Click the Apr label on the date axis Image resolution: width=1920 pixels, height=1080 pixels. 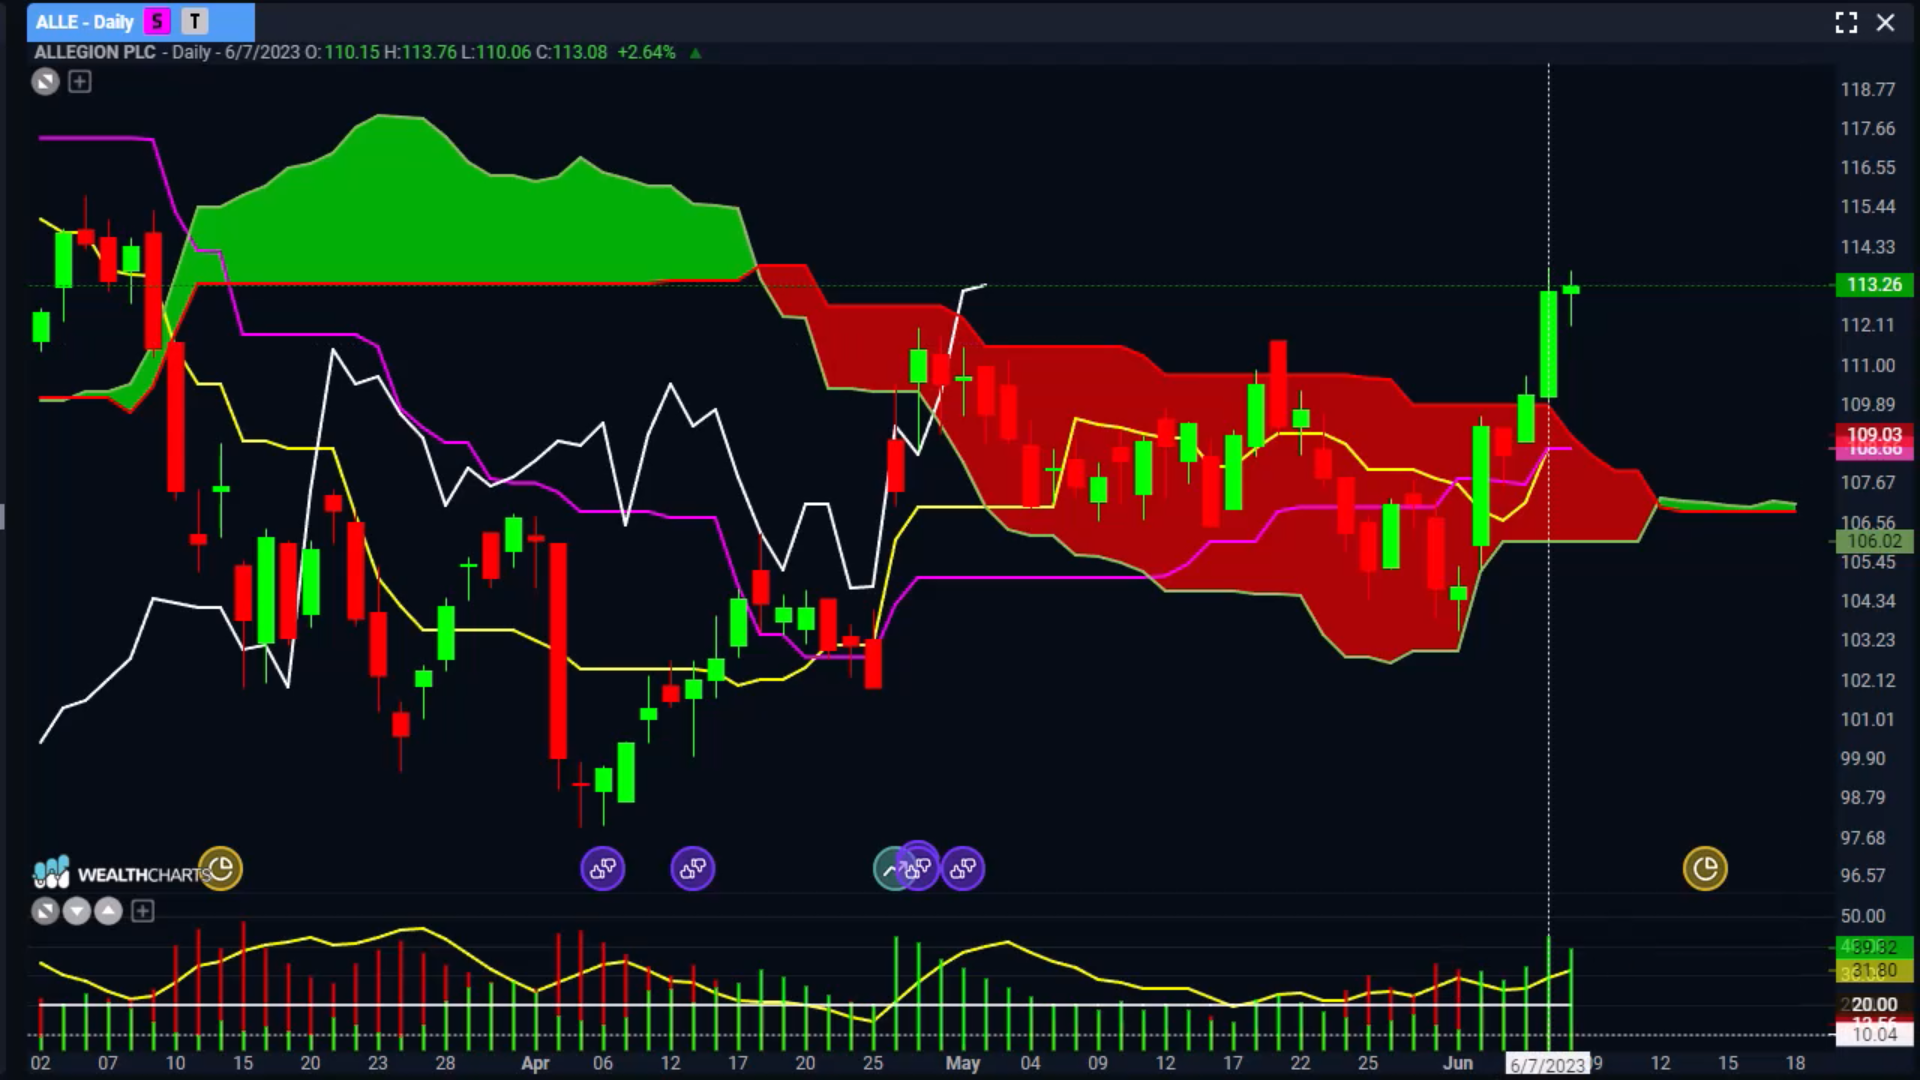click(x=535, y=1063)
